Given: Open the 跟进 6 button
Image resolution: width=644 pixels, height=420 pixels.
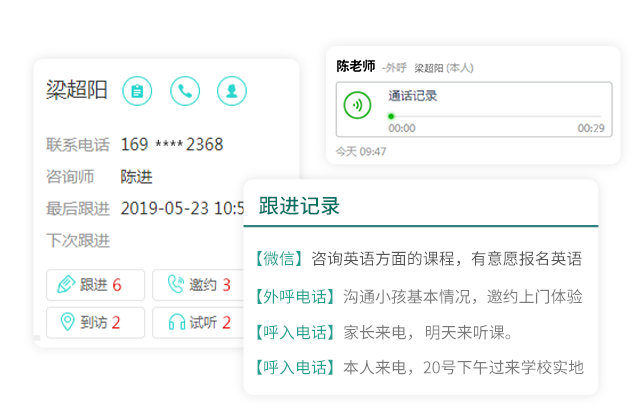Looking at the screenshot, I should click(x=95, y=285).
